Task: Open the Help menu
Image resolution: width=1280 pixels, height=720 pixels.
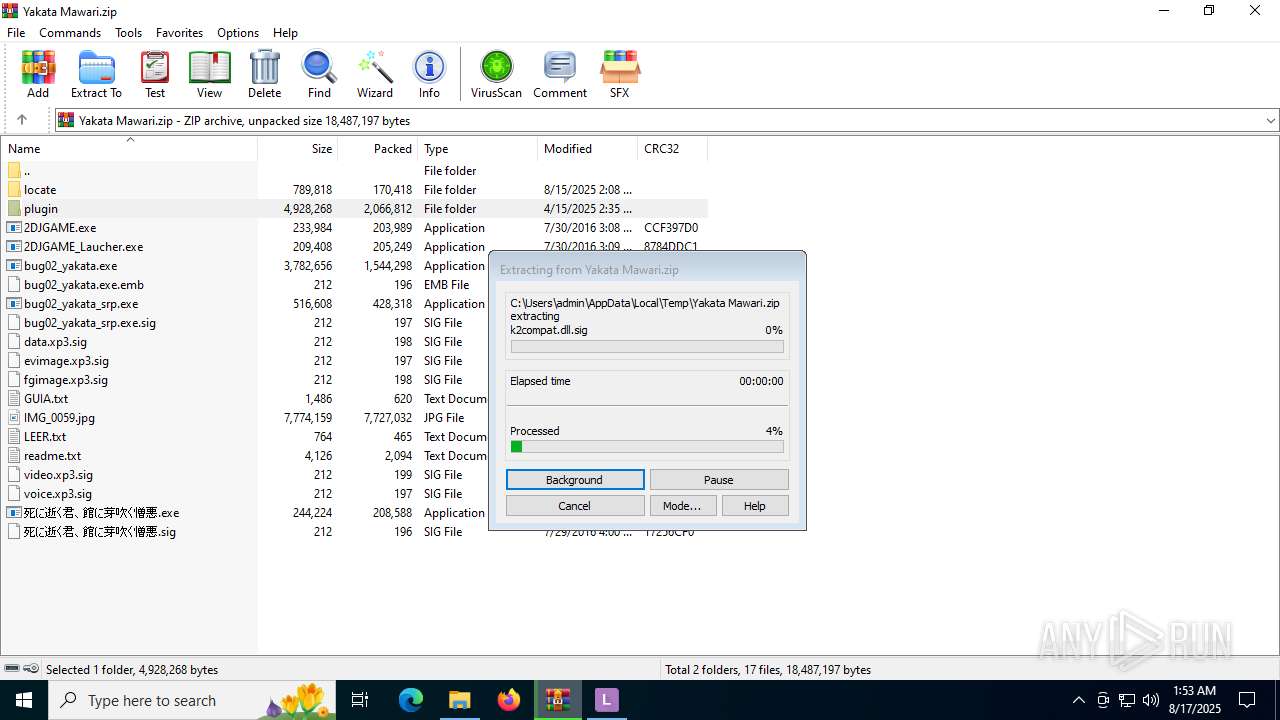Action: [x=285, y=32]
